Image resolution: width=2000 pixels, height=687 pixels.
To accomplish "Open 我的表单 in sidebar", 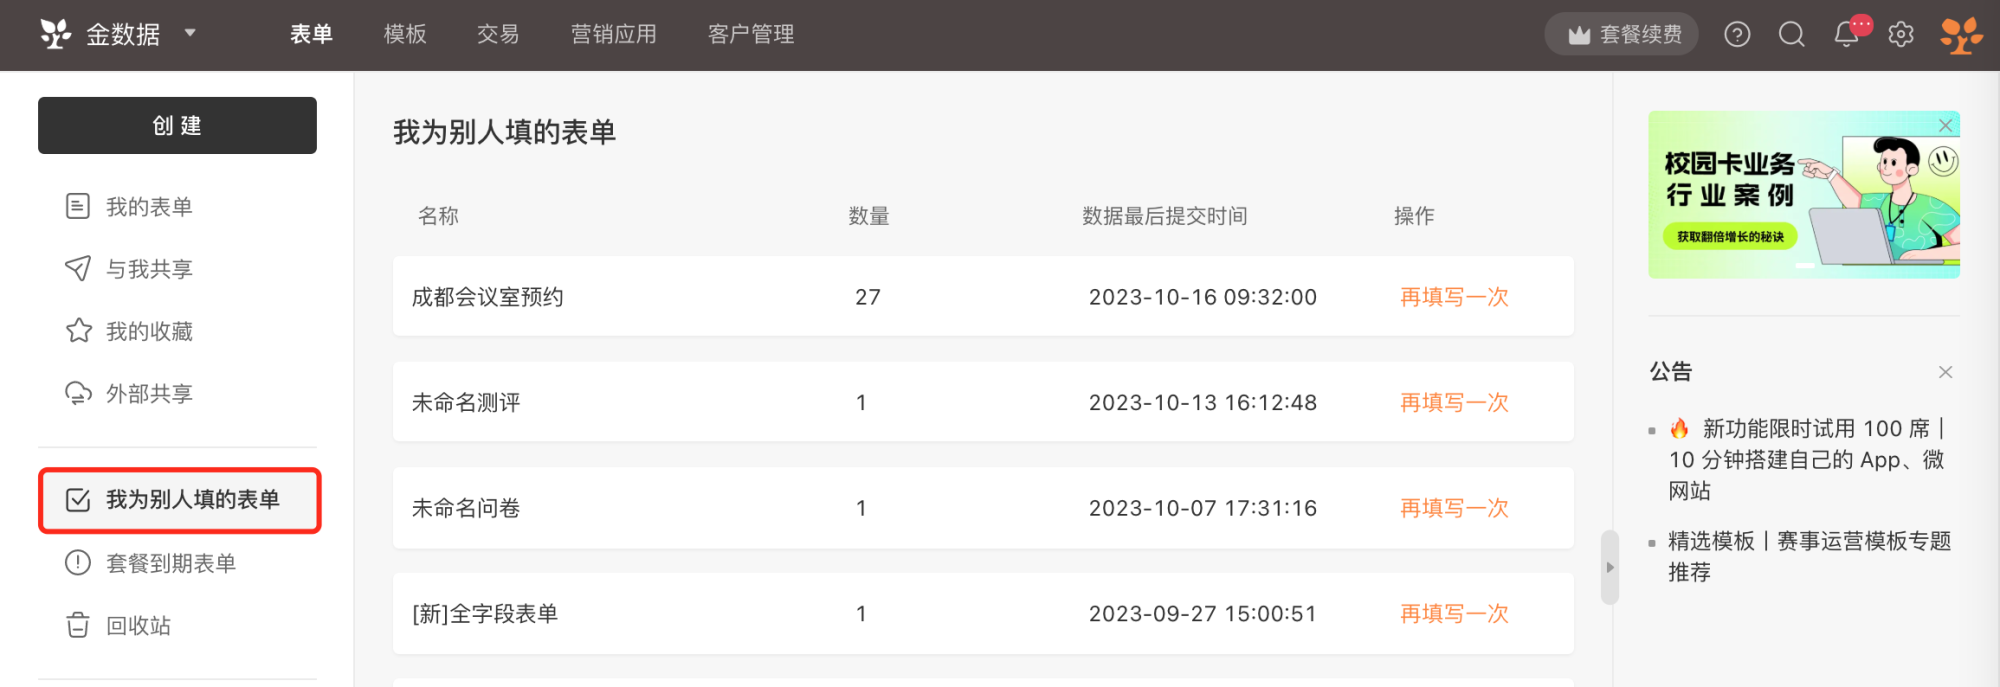I will (x=129, y=207).
